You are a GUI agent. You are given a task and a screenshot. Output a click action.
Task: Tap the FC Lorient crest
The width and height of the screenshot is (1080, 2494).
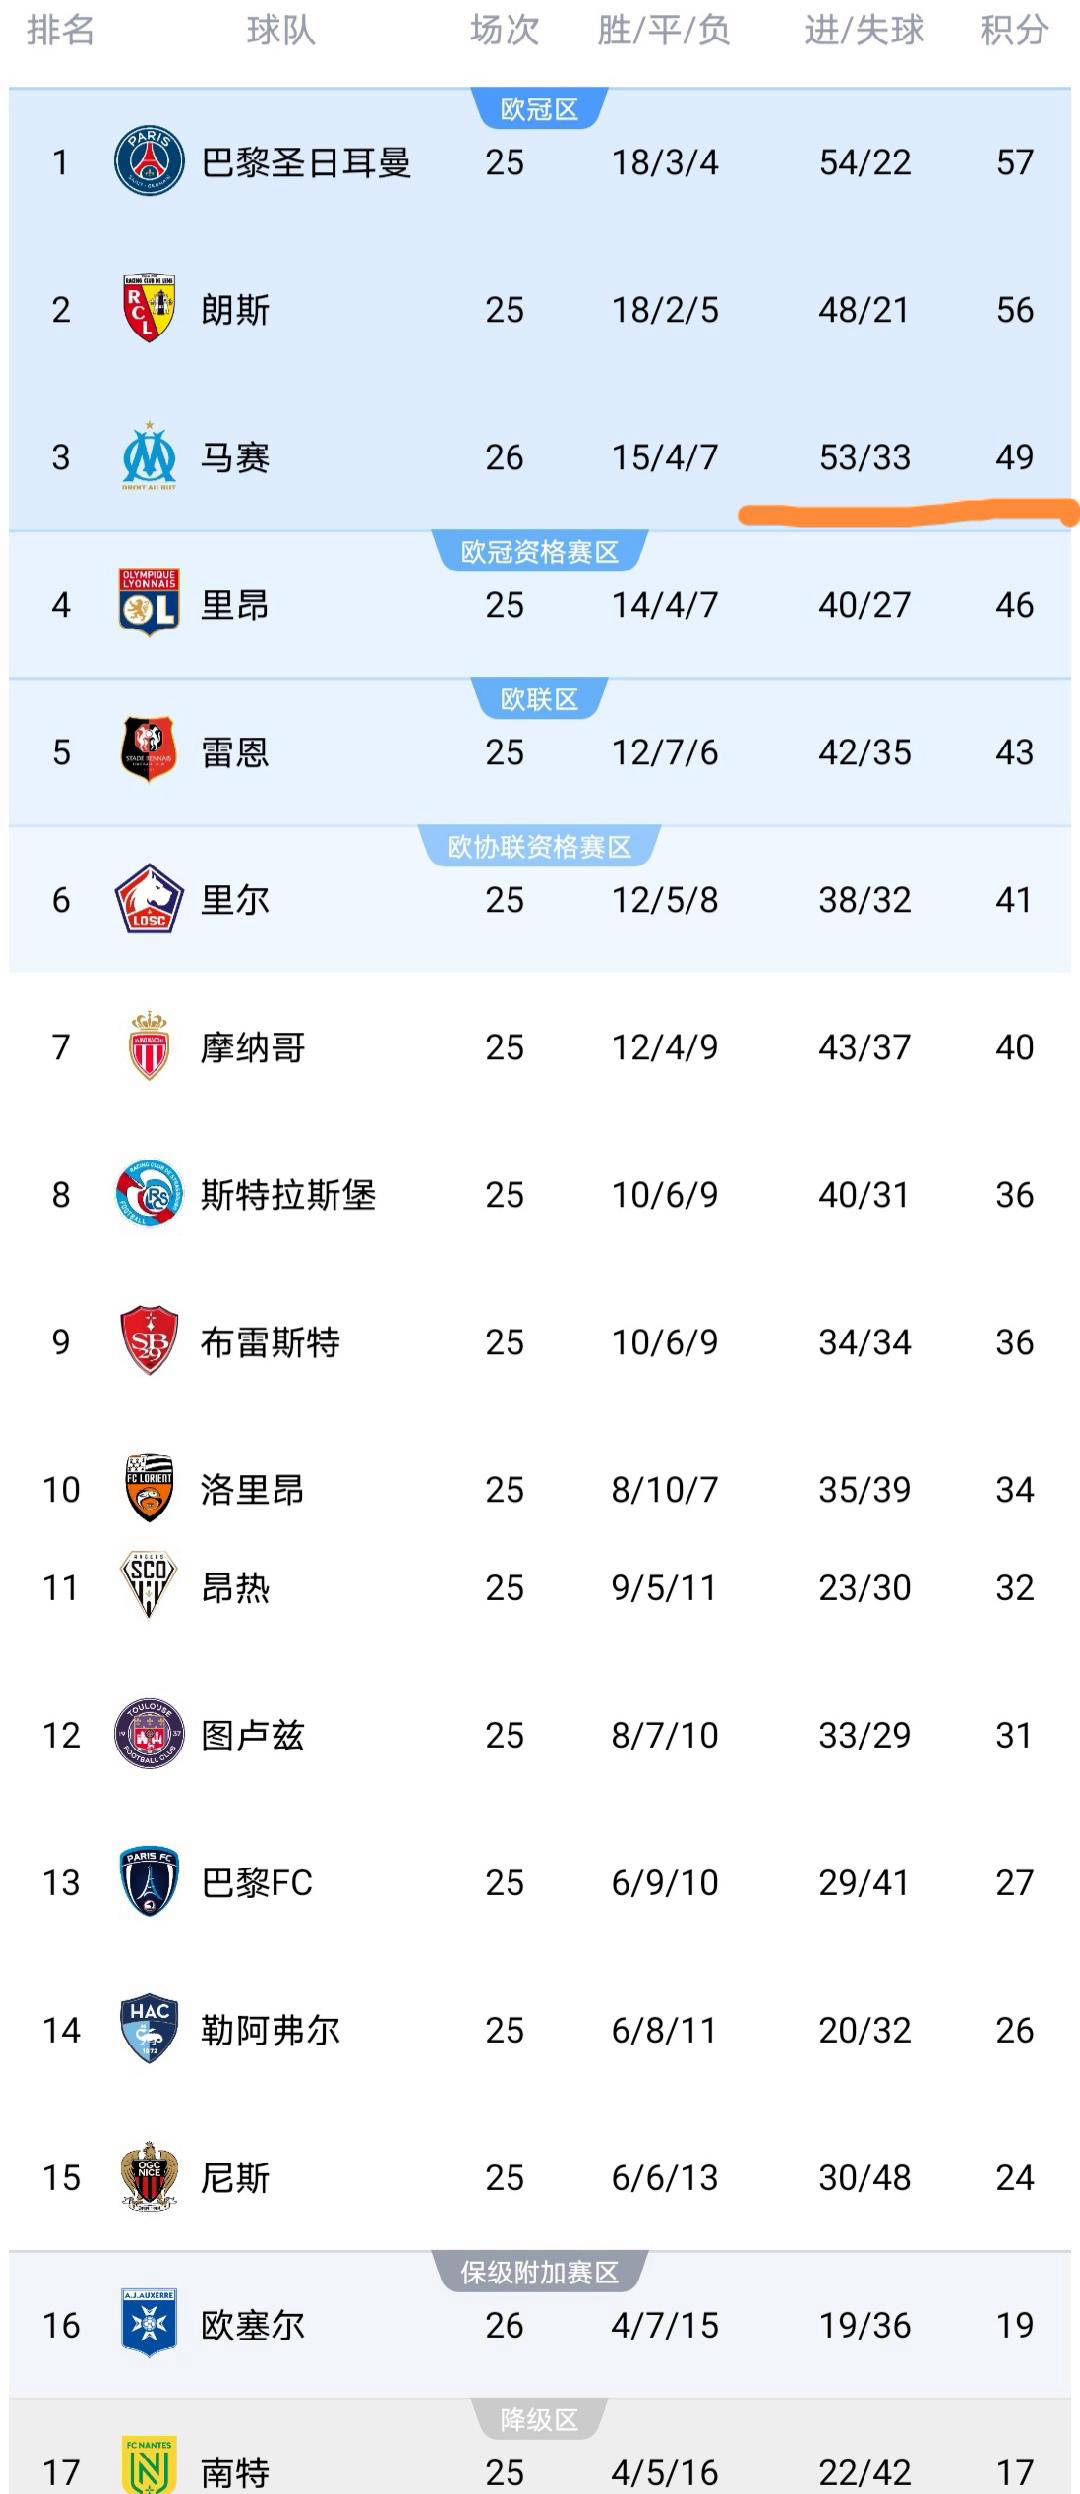149,1488
